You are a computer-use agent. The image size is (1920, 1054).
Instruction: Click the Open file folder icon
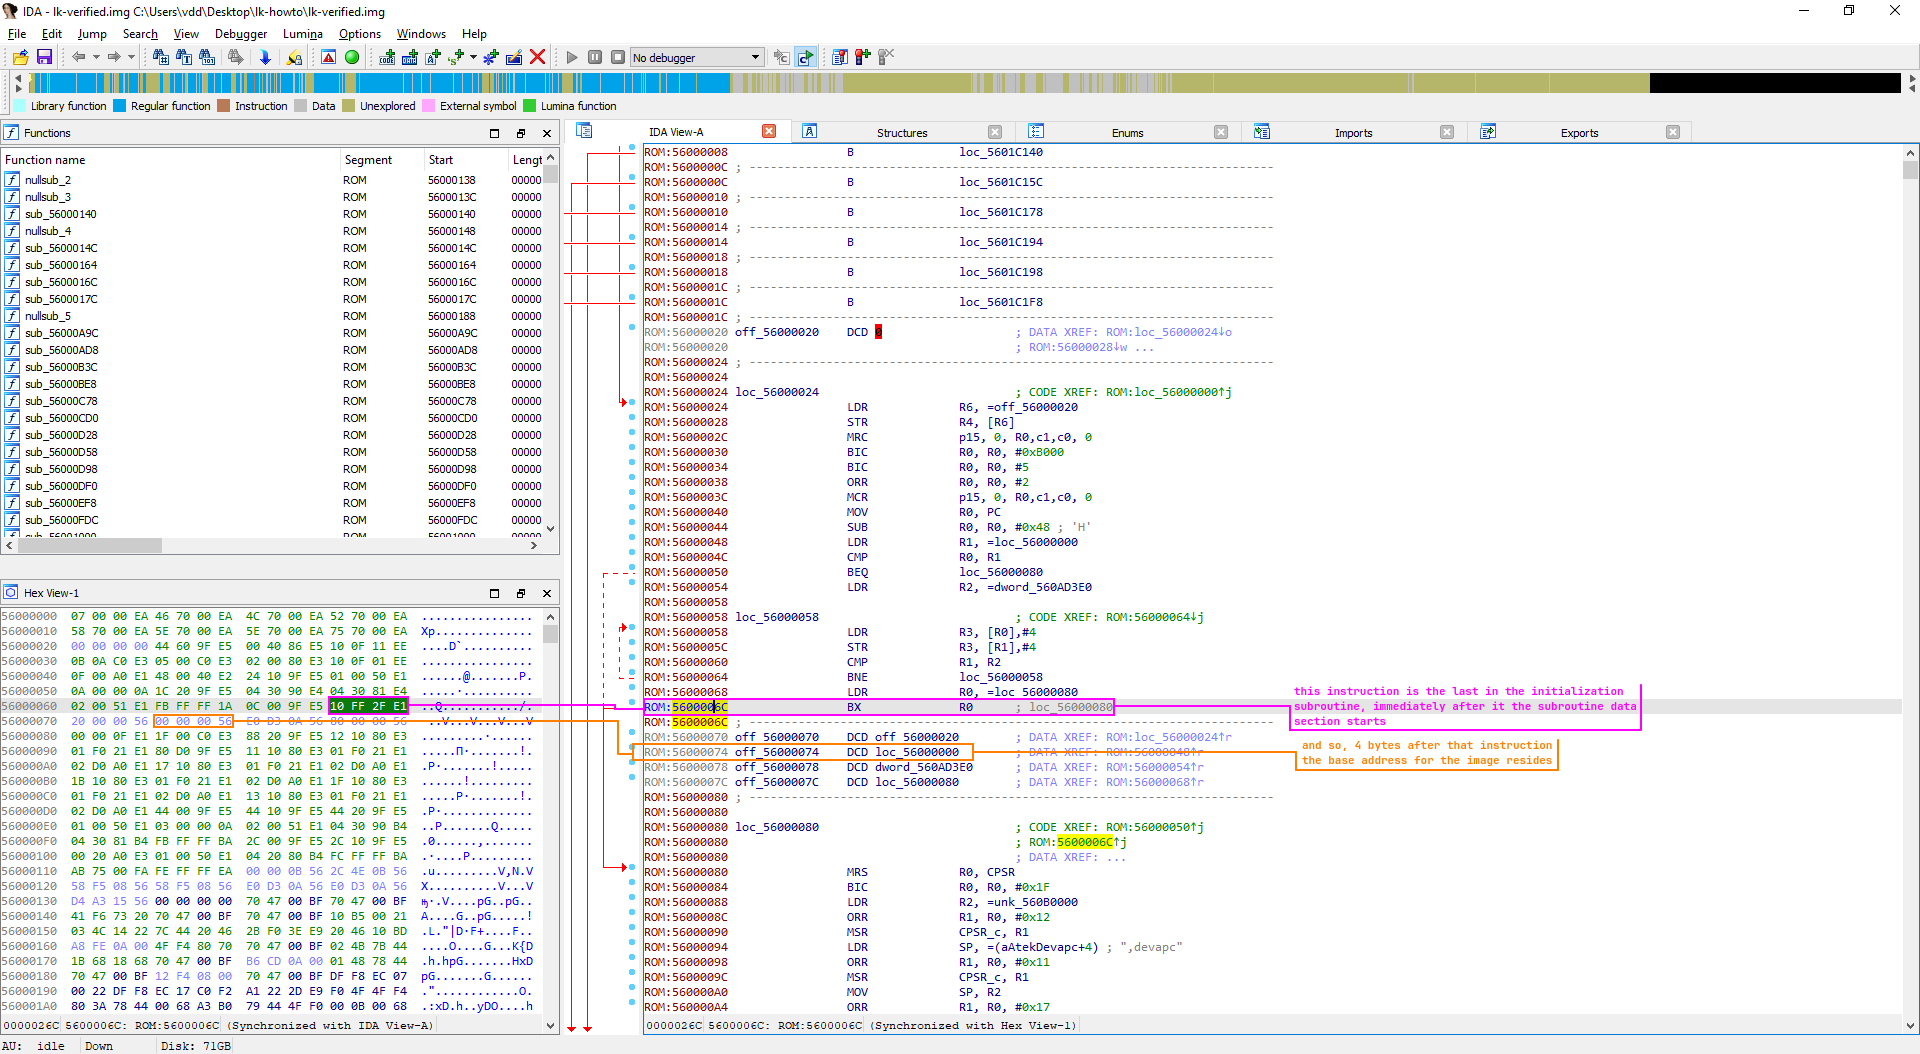click(20, 57)
